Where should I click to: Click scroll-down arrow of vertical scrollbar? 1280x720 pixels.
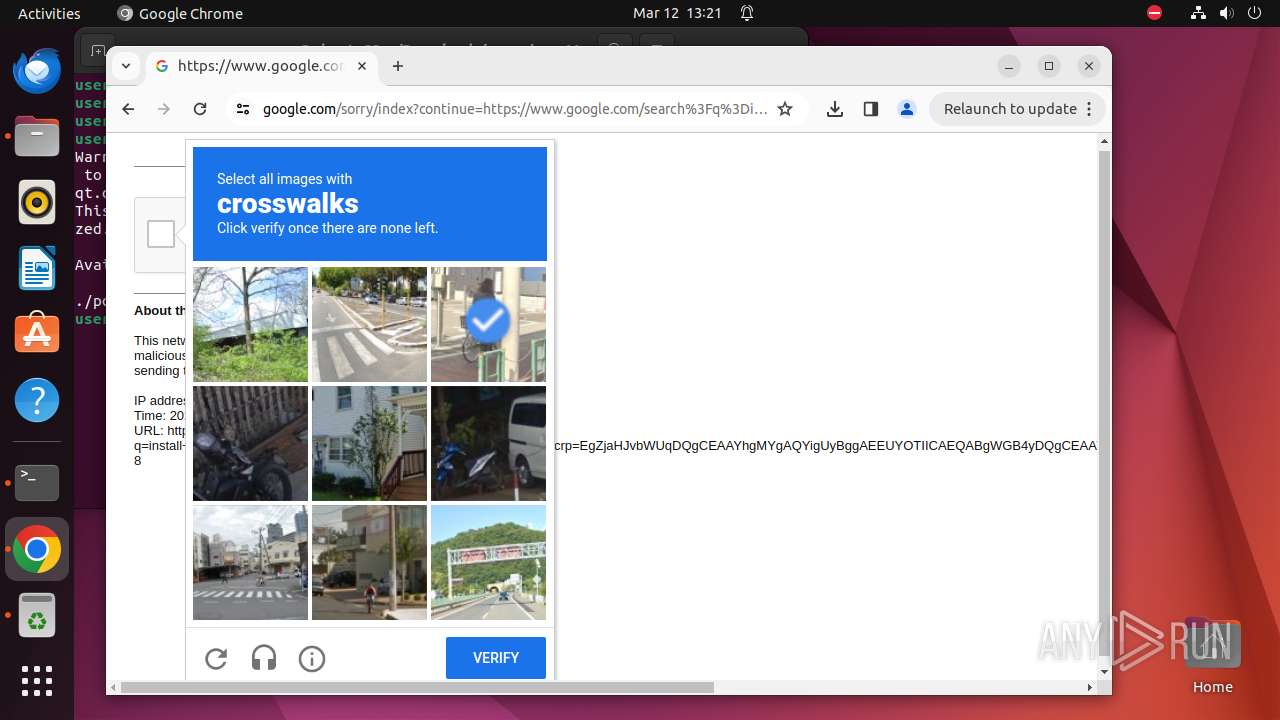tap(1104, 671)
